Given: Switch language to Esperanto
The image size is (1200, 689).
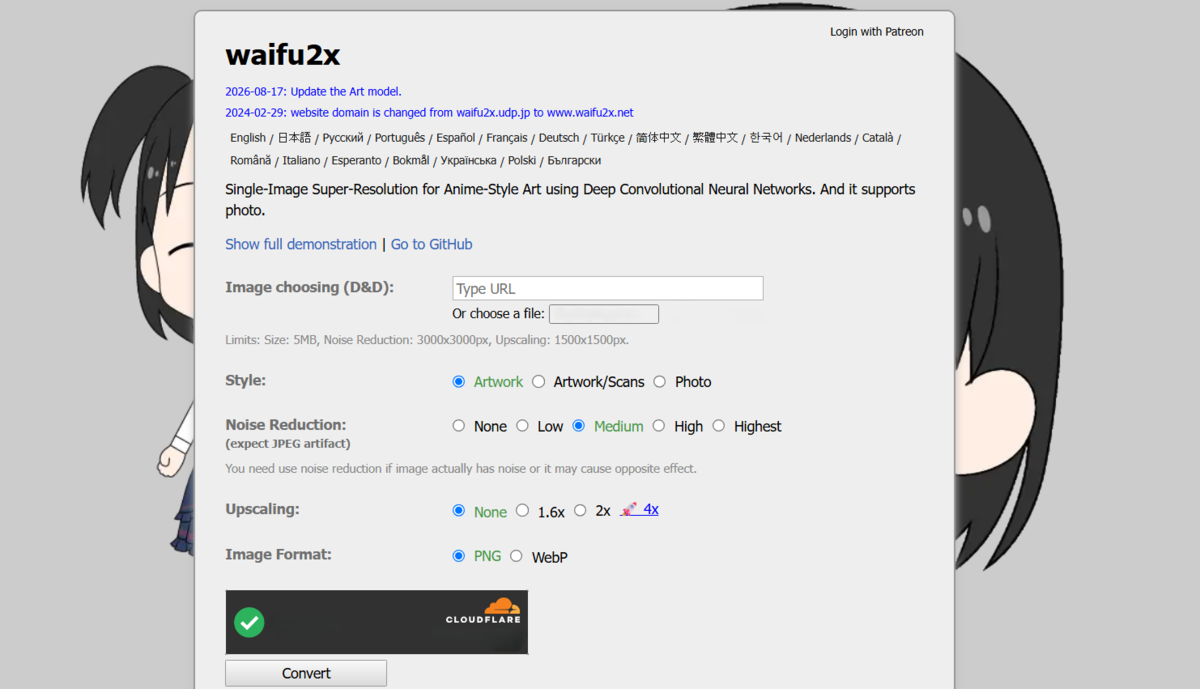Looking at the screenshot, I should 356,160.
